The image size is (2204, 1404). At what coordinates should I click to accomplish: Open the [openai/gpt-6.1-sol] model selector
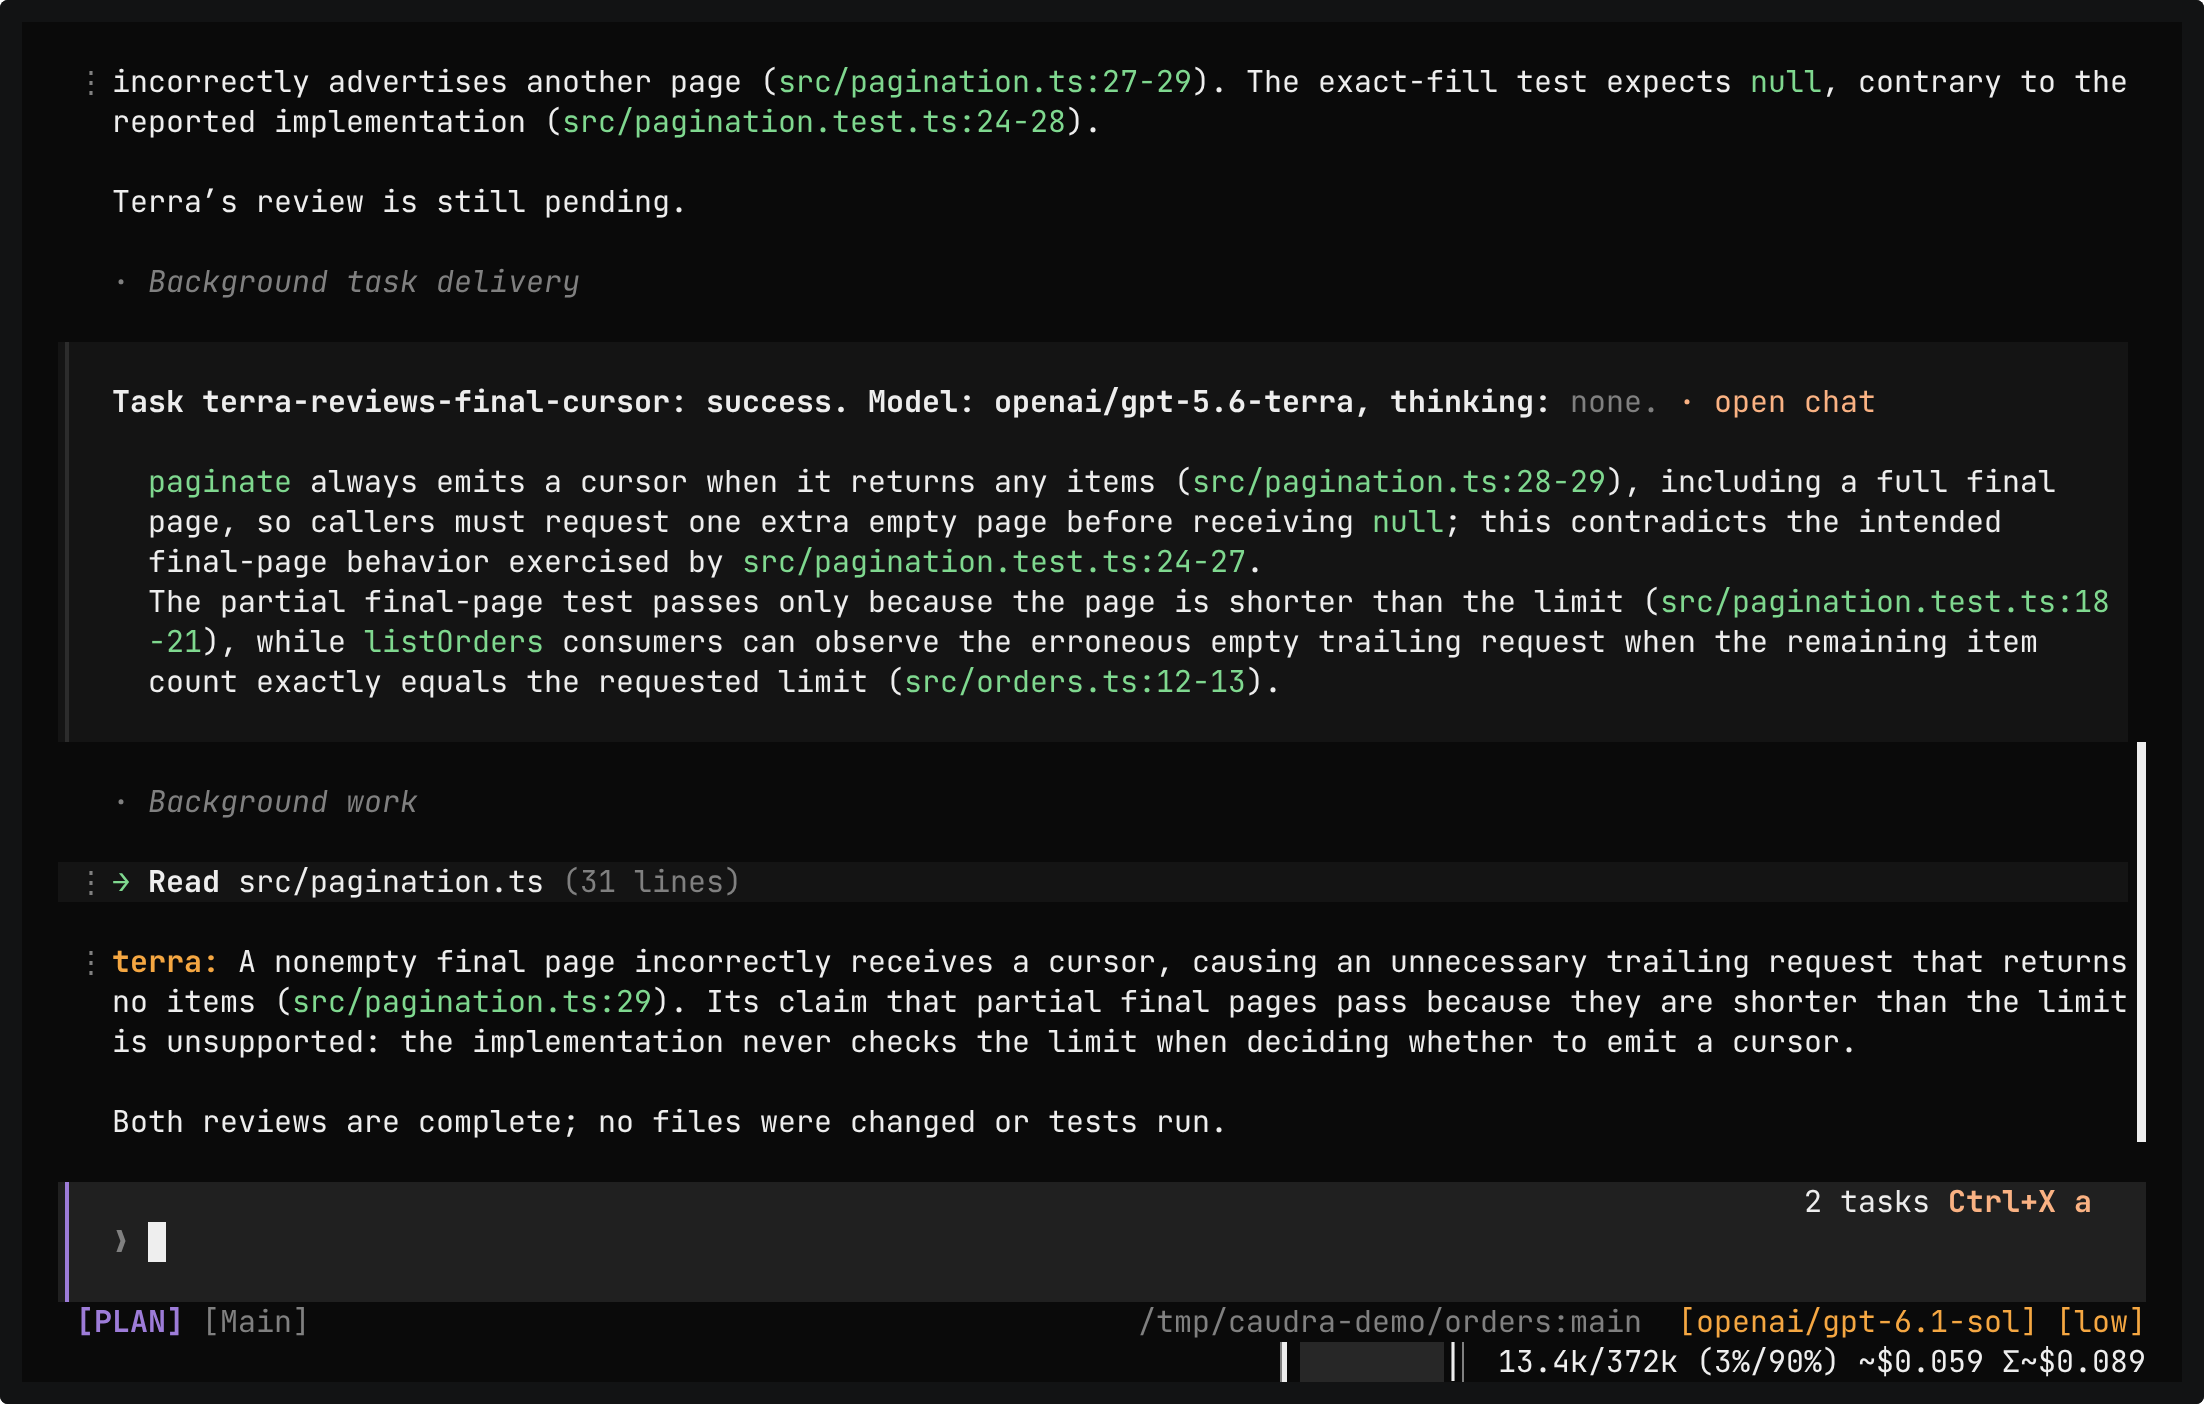(x=1858, y=1322)
